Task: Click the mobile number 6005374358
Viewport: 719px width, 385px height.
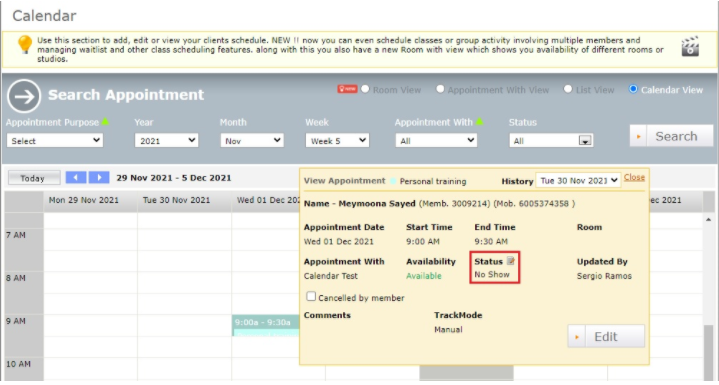Action: click(543, 204)
